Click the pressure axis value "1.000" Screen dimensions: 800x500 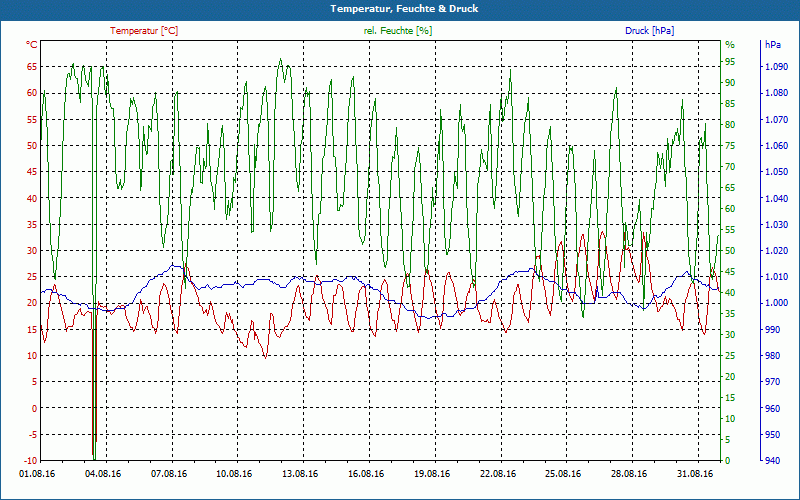point(777,303)
